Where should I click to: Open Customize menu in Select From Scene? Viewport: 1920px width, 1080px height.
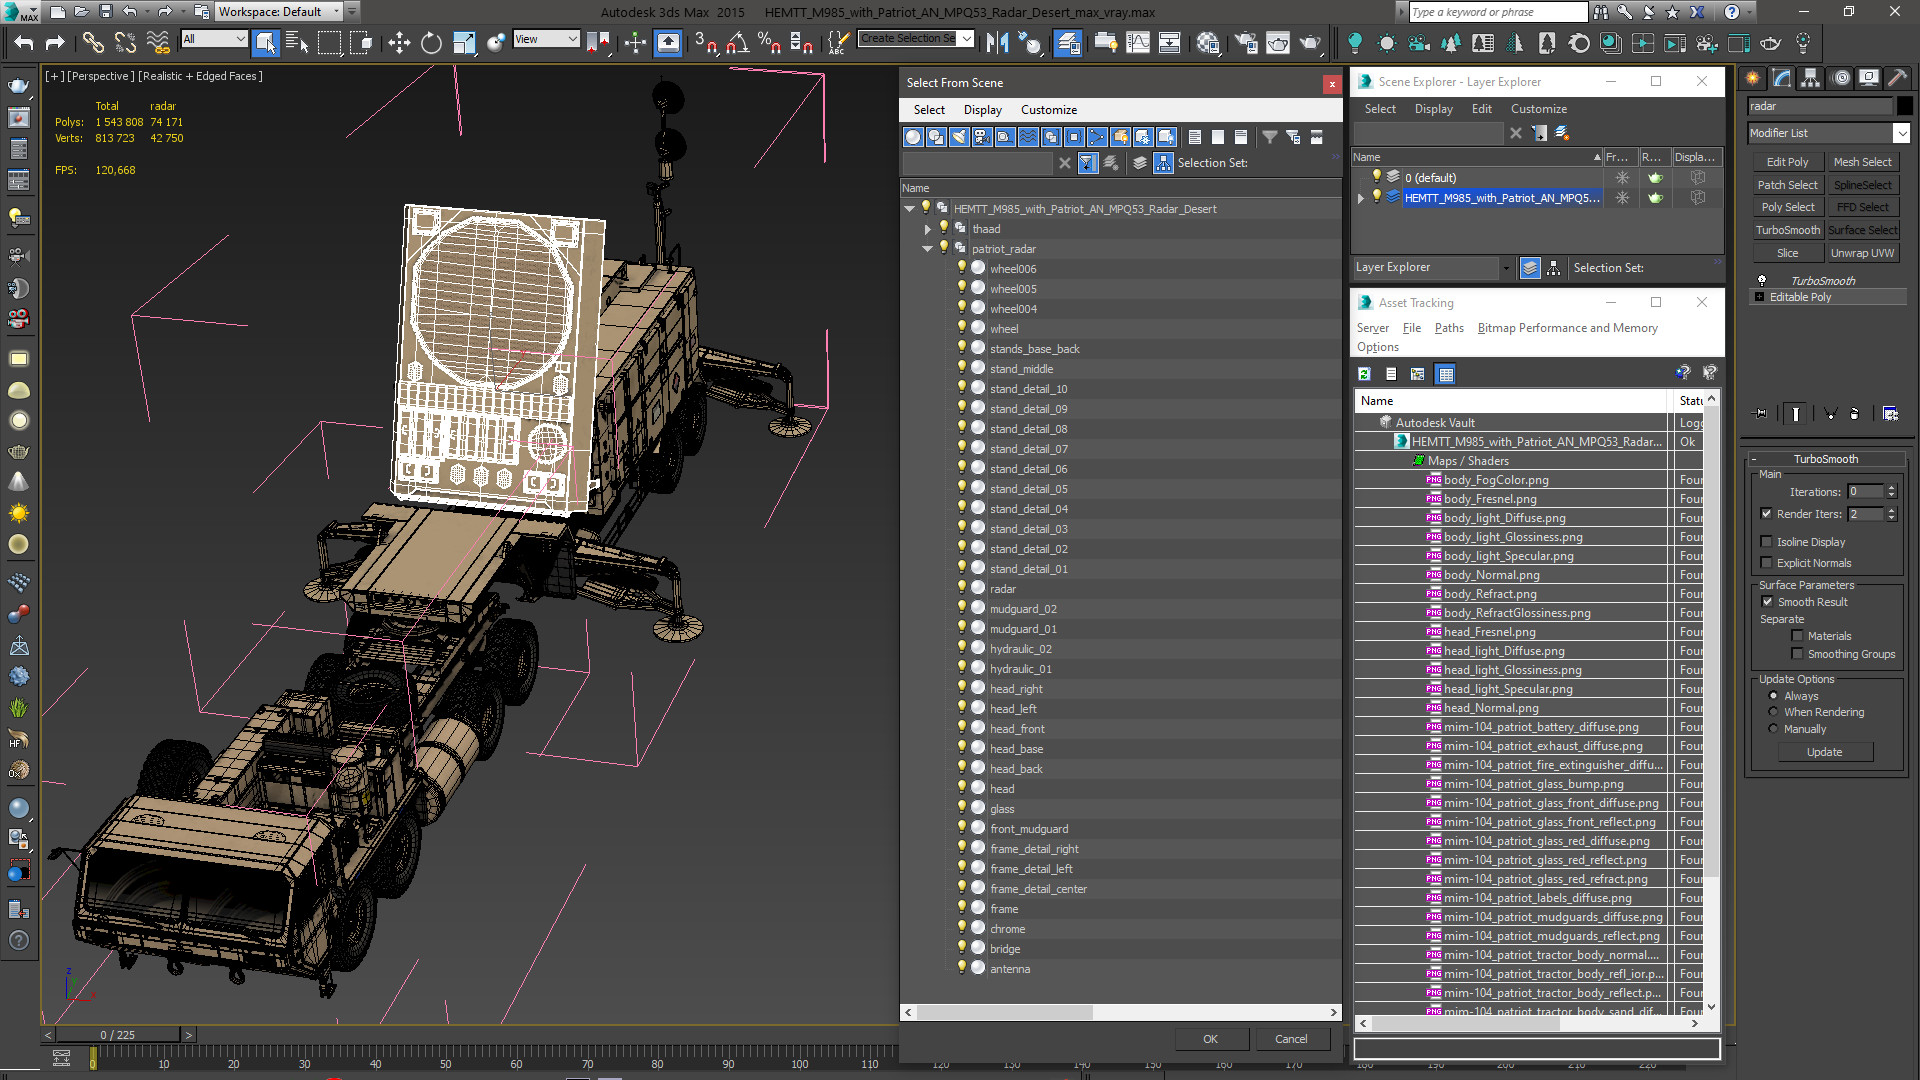pos(1048,110)
